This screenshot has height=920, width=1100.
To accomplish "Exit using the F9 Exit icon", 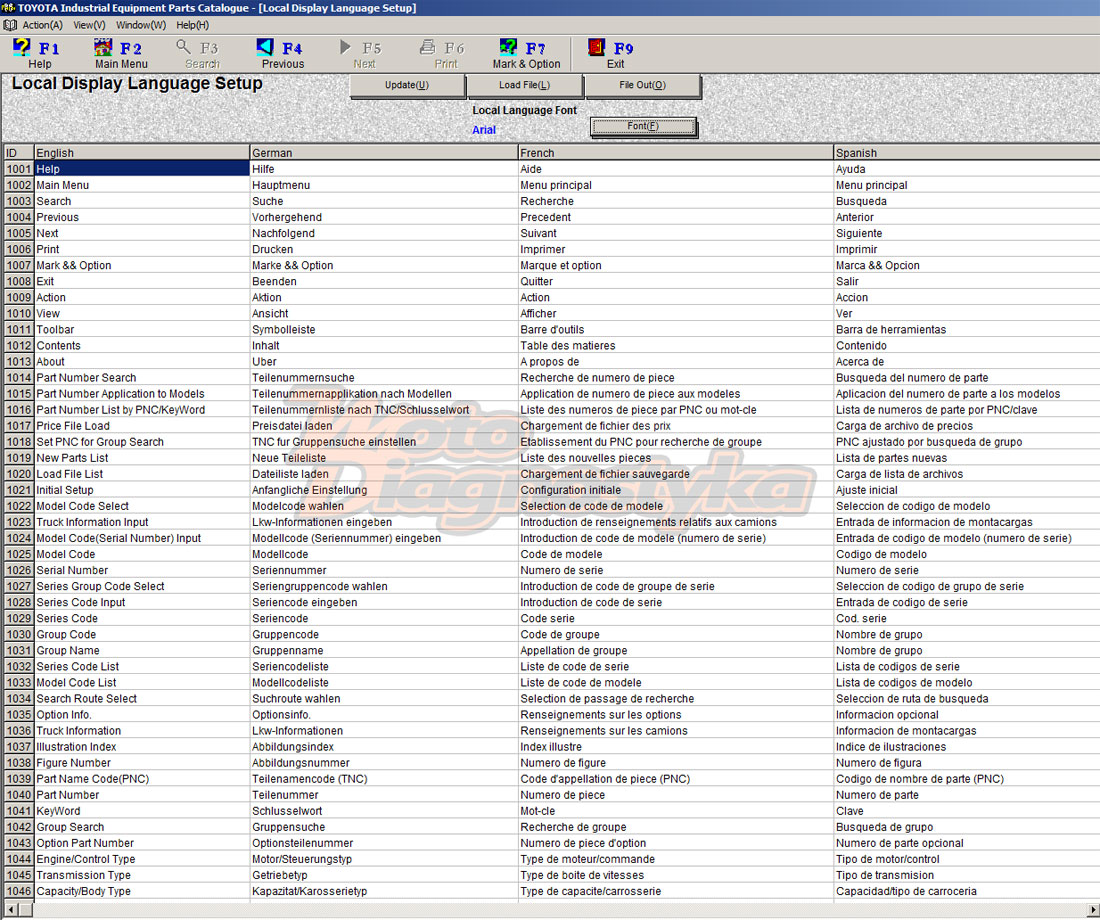I will click(596, 47).
